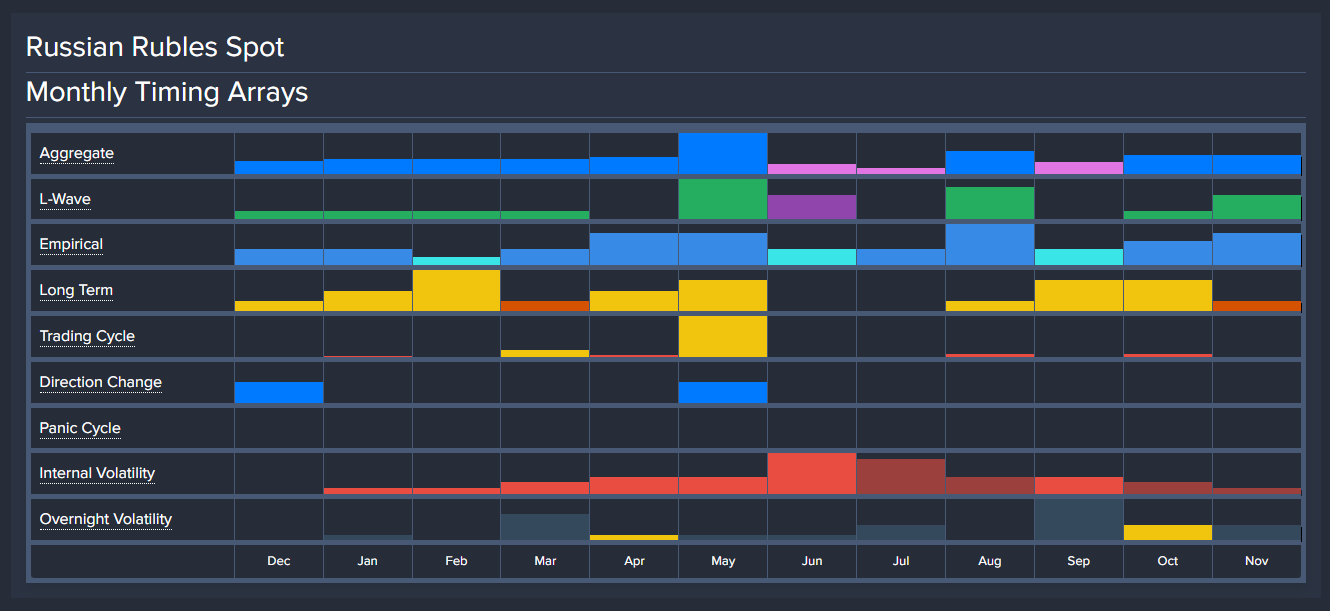1330x611 pixels.
Task: Click the yellow Overnight Volatility bar in October
Action: (x=1167, y=532)
